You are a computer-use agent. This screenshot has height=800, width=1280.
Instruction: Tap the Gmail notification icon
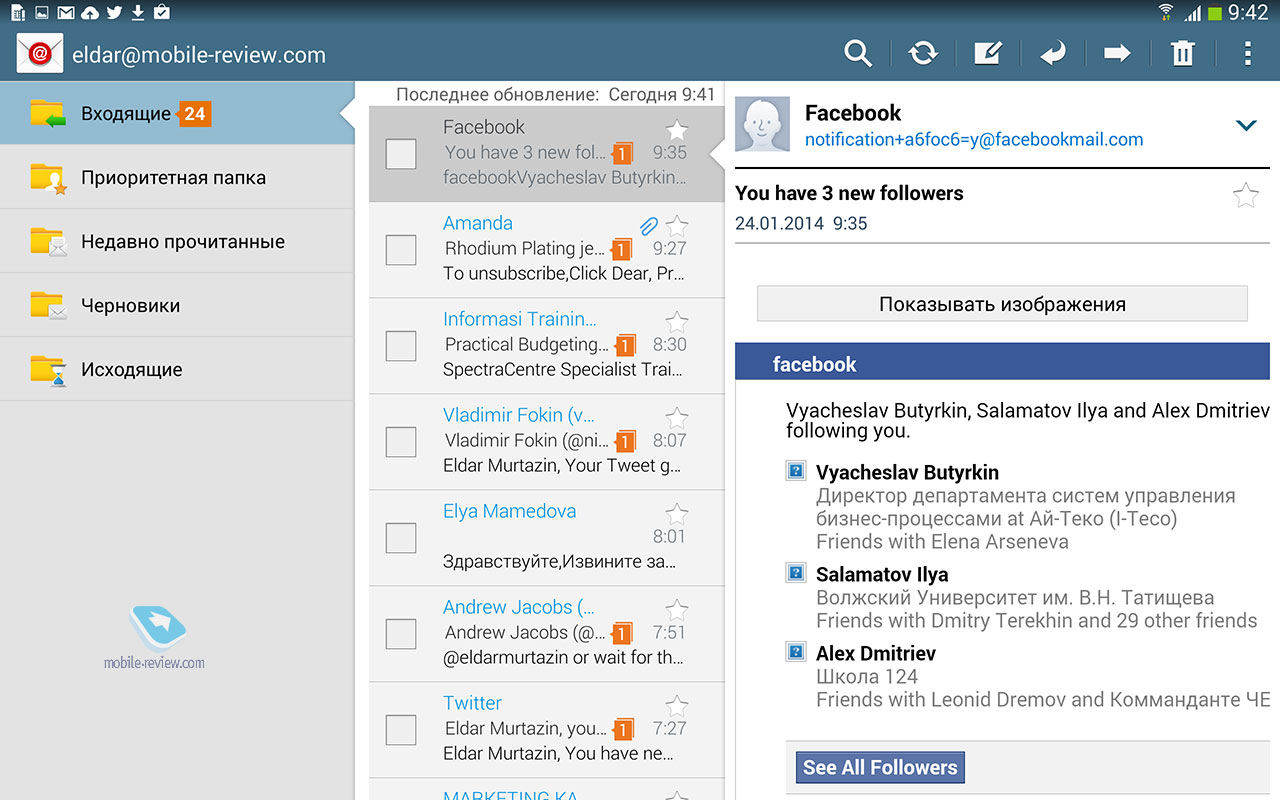[66, 13]
